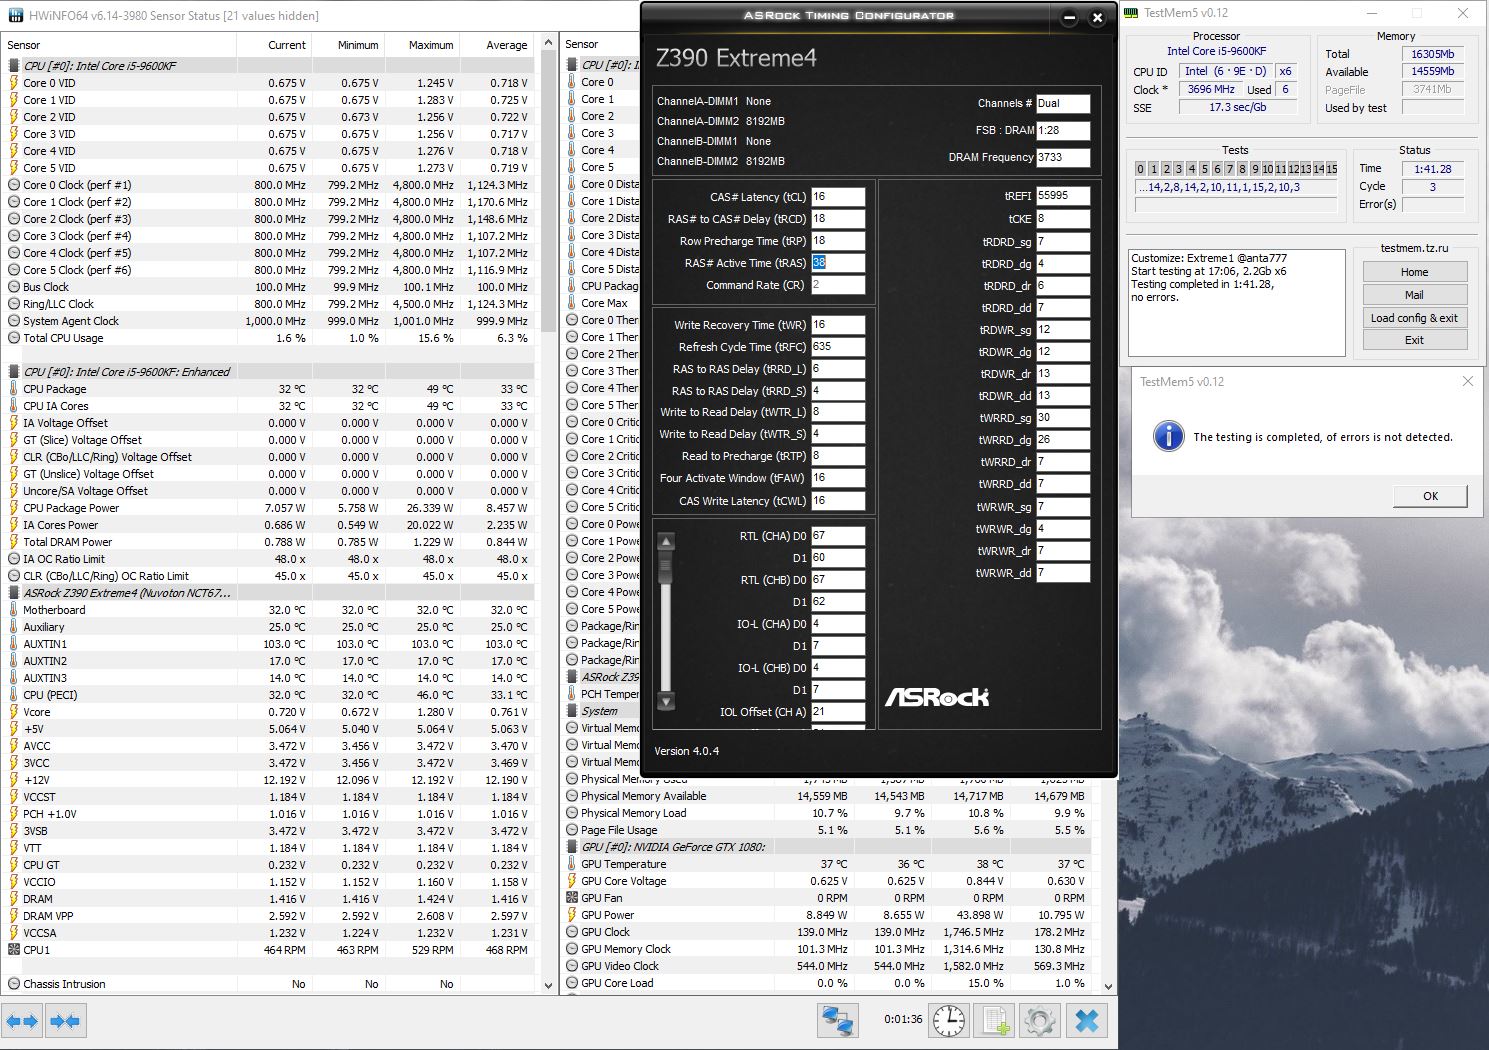Click the thermometer icon beside Motherboard
Viewport: 1489px width, 1050px height.
[x=14, y=610]
